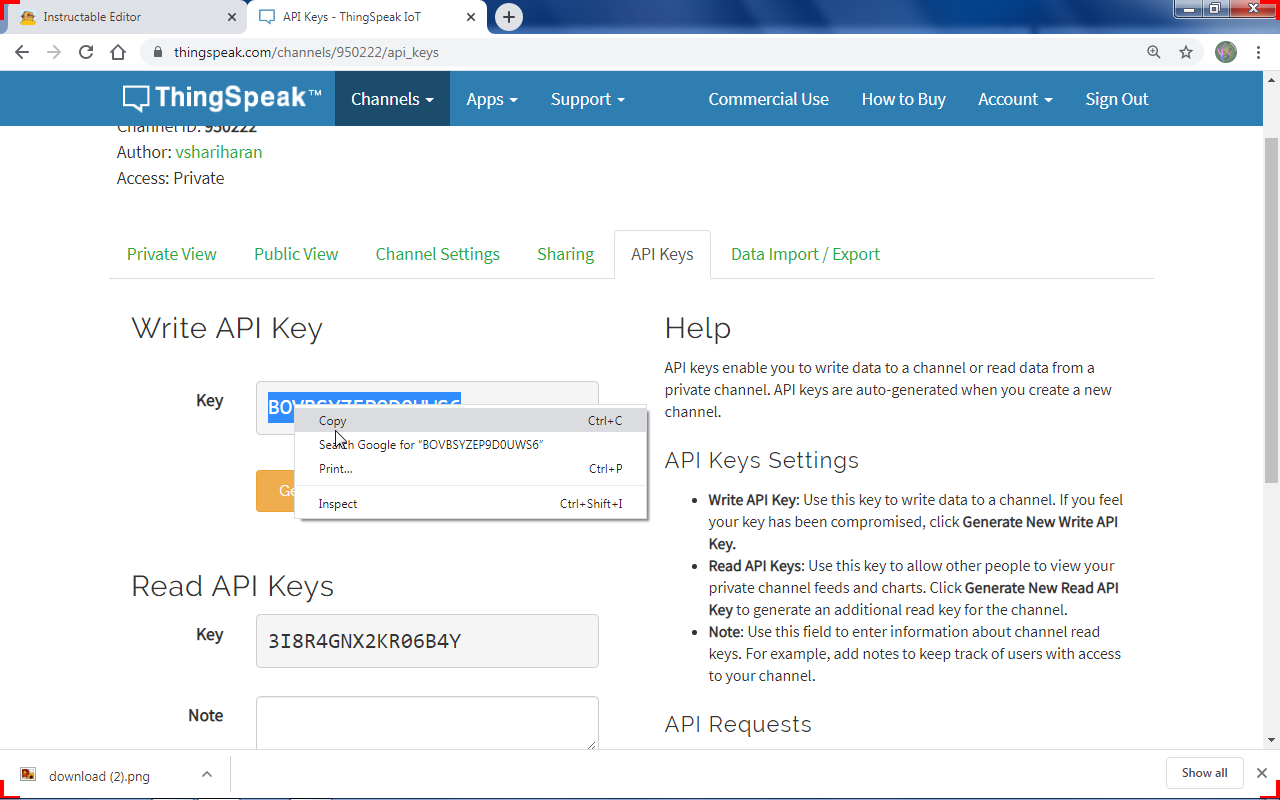This screenshot has width=1280, height=800.
Task: Click the Write API Key heading
Action: (x=227, y=328)
